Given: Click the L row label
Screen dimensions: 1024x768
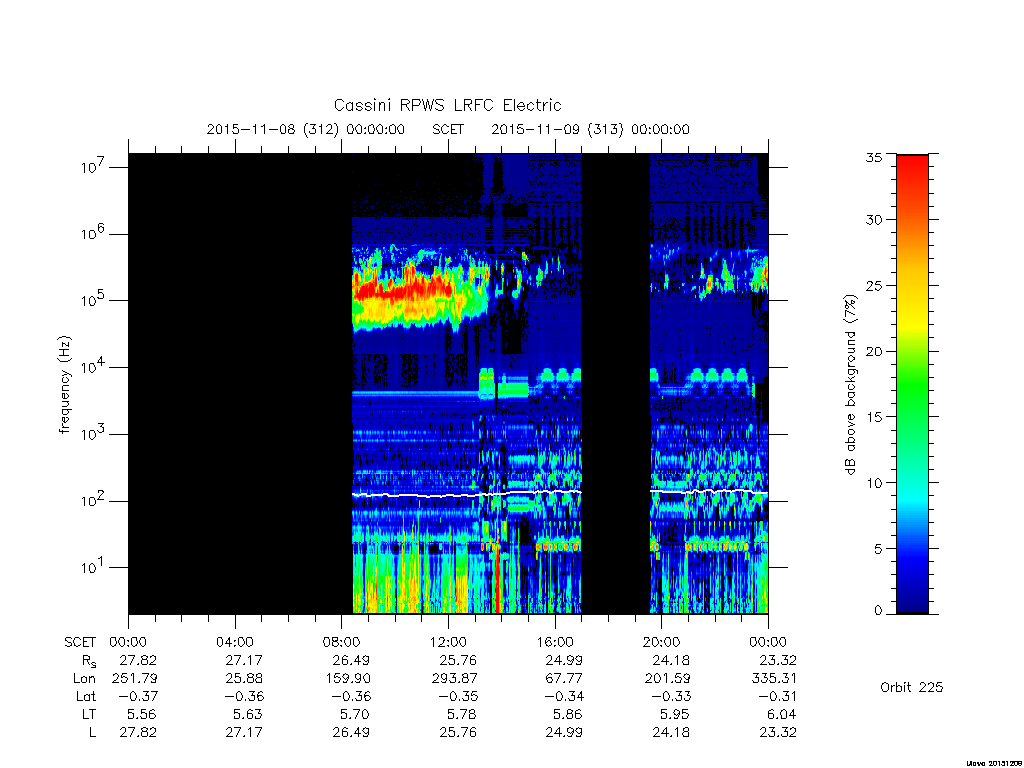Looking at the screenshot, I should (x=92, y=732).
